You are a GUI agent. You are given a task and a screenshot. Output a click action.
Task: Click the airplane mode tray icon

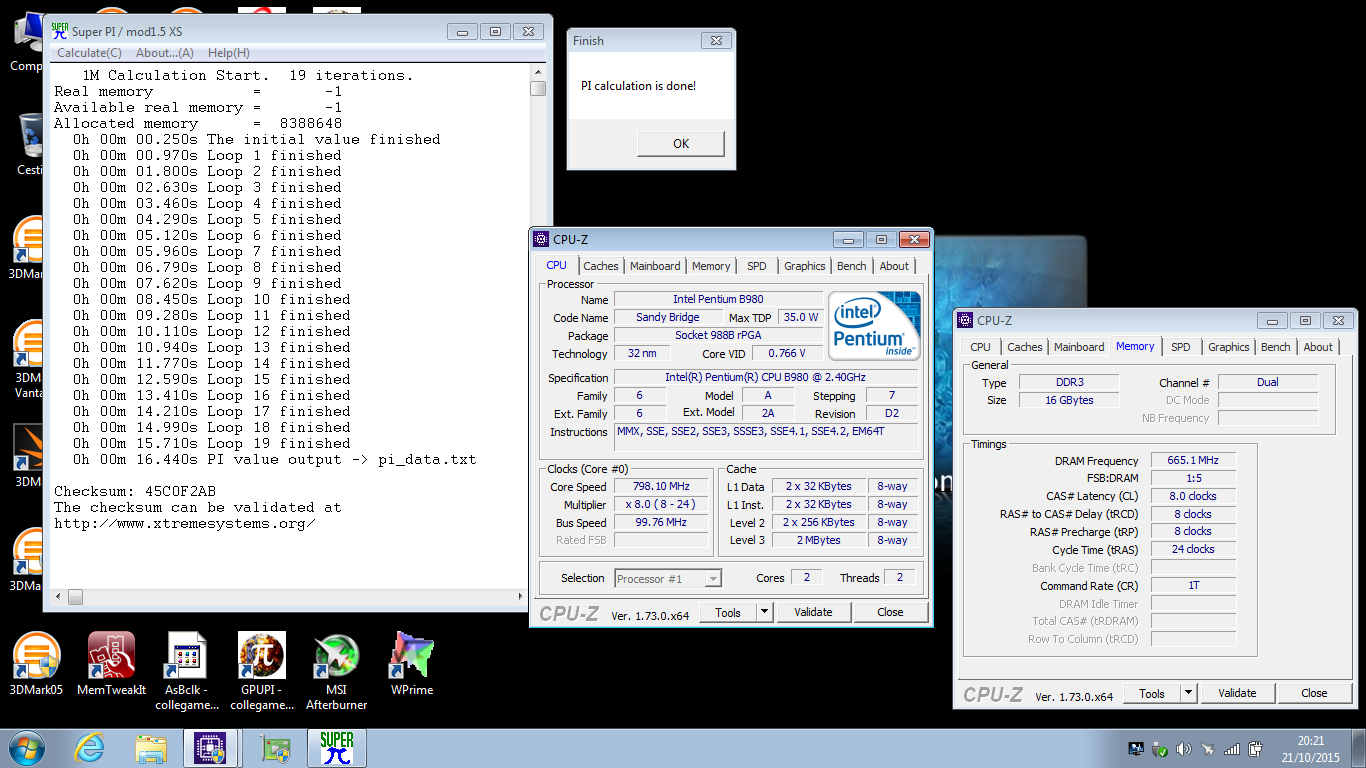pyautogui.click(x=1208, y=748)
